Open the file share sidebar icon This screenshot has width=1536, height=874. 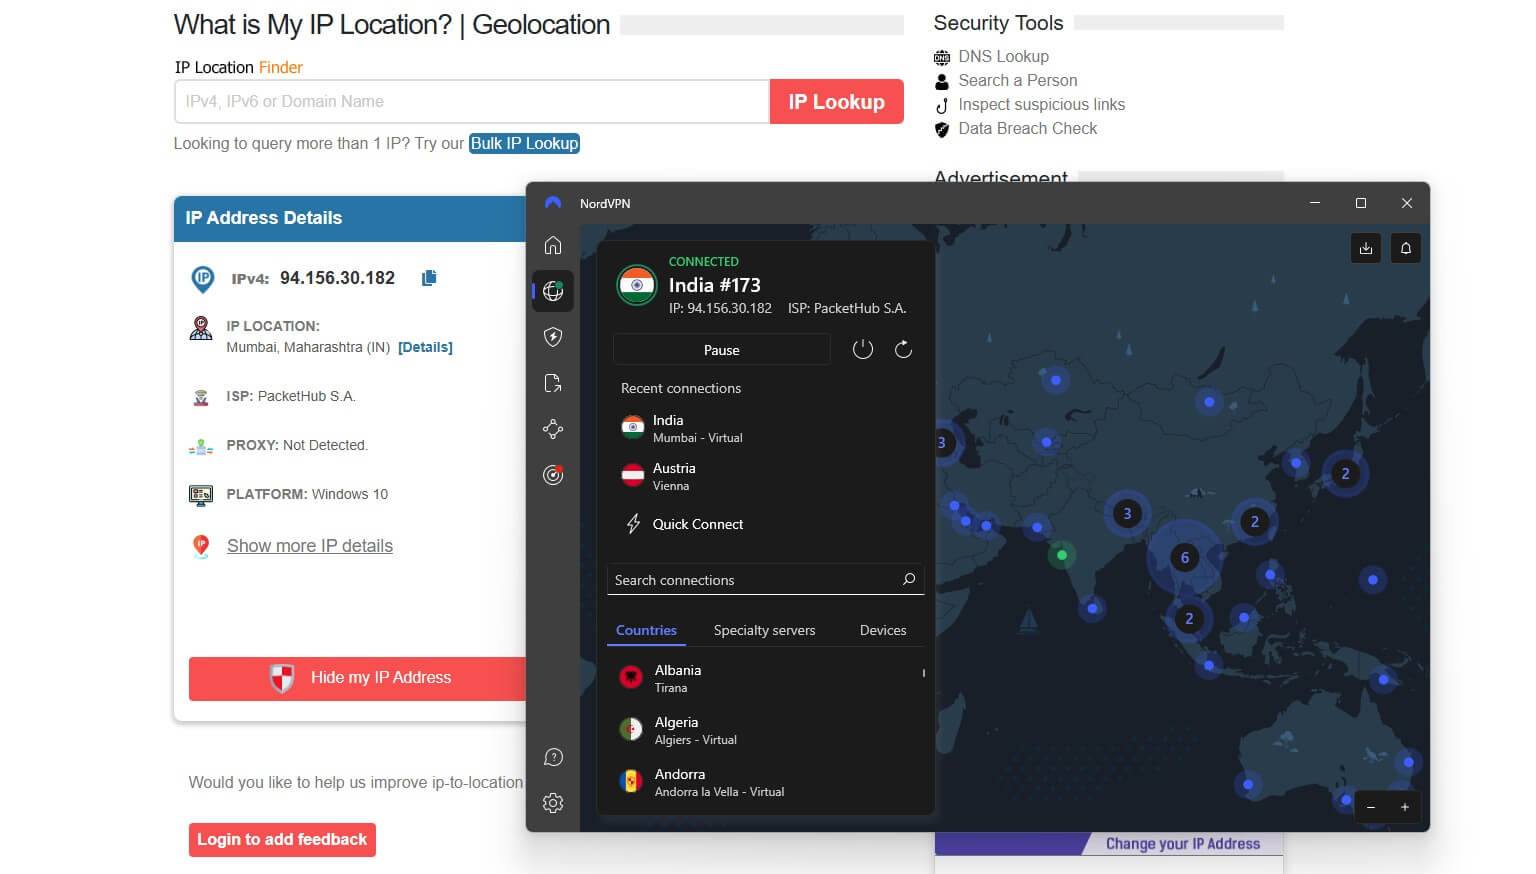tap(553, 383)
